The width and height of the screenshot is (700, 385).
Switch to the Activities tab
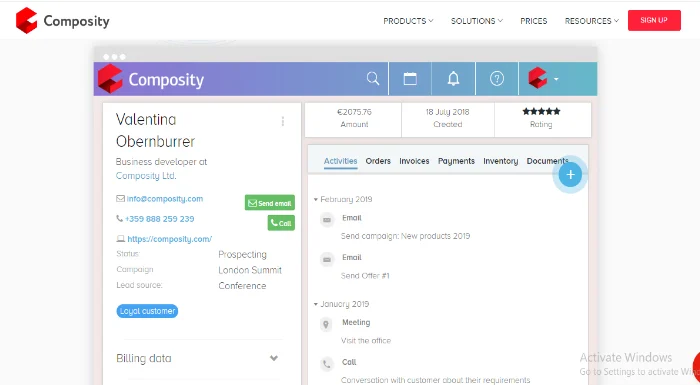pyautogui.click(x=340, y=161)
